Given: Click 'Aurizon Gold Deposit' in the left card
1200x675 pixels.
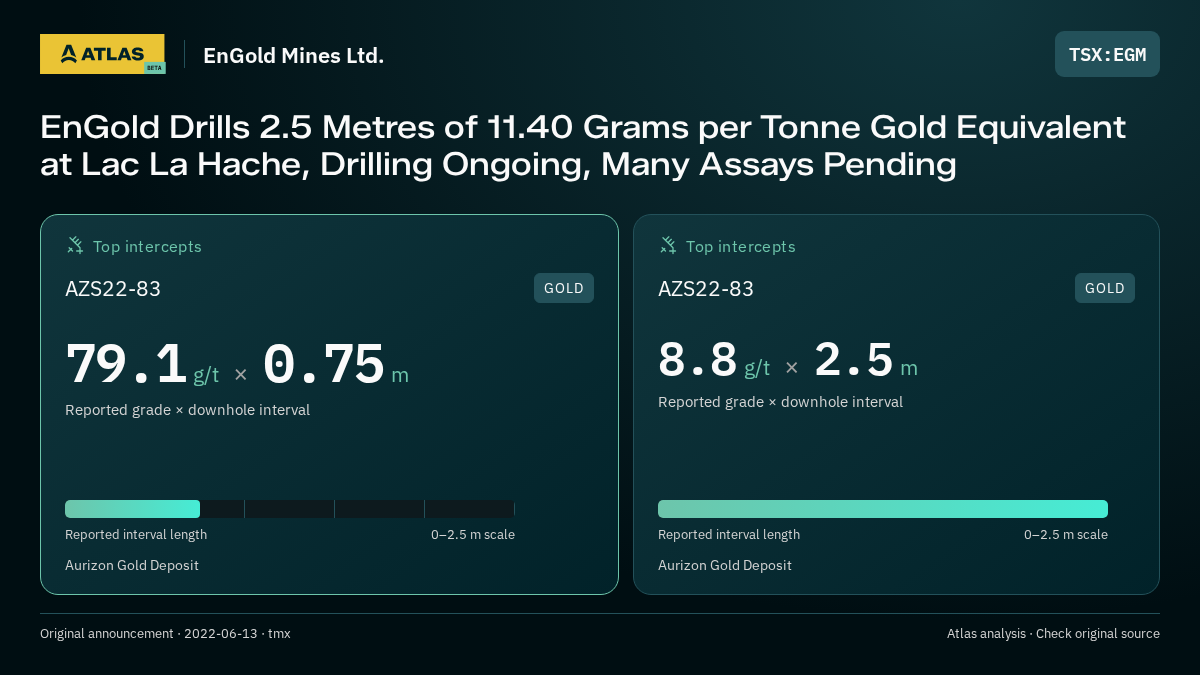Looking at the screenshot, I should tap(132, 566).
